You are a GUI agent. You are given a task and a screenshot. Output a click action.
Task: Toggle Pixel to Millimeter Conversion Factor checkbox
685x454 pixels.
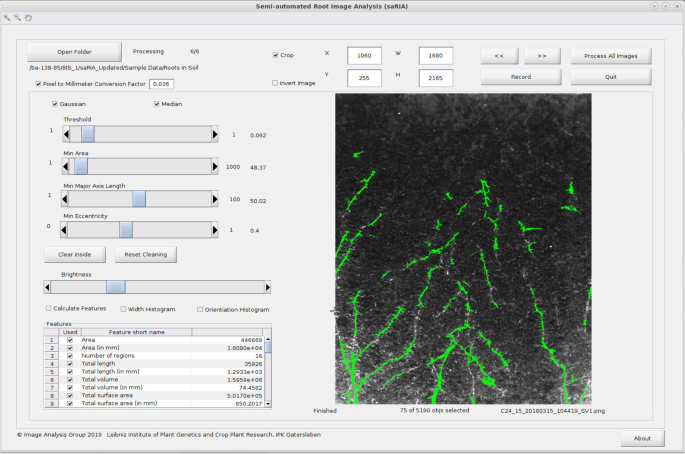point(38,84)
